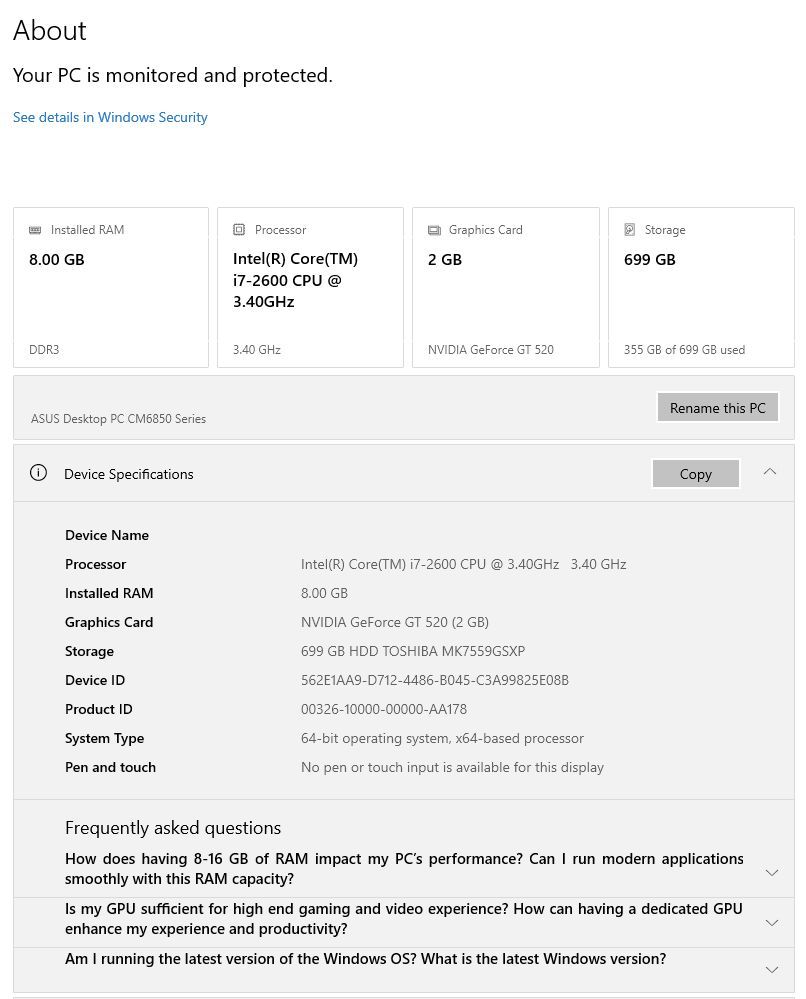Viewport: 806px width, 999px height.
Task: Expand the RAM performance FAQ question
Action: click(x=772, y=872)
